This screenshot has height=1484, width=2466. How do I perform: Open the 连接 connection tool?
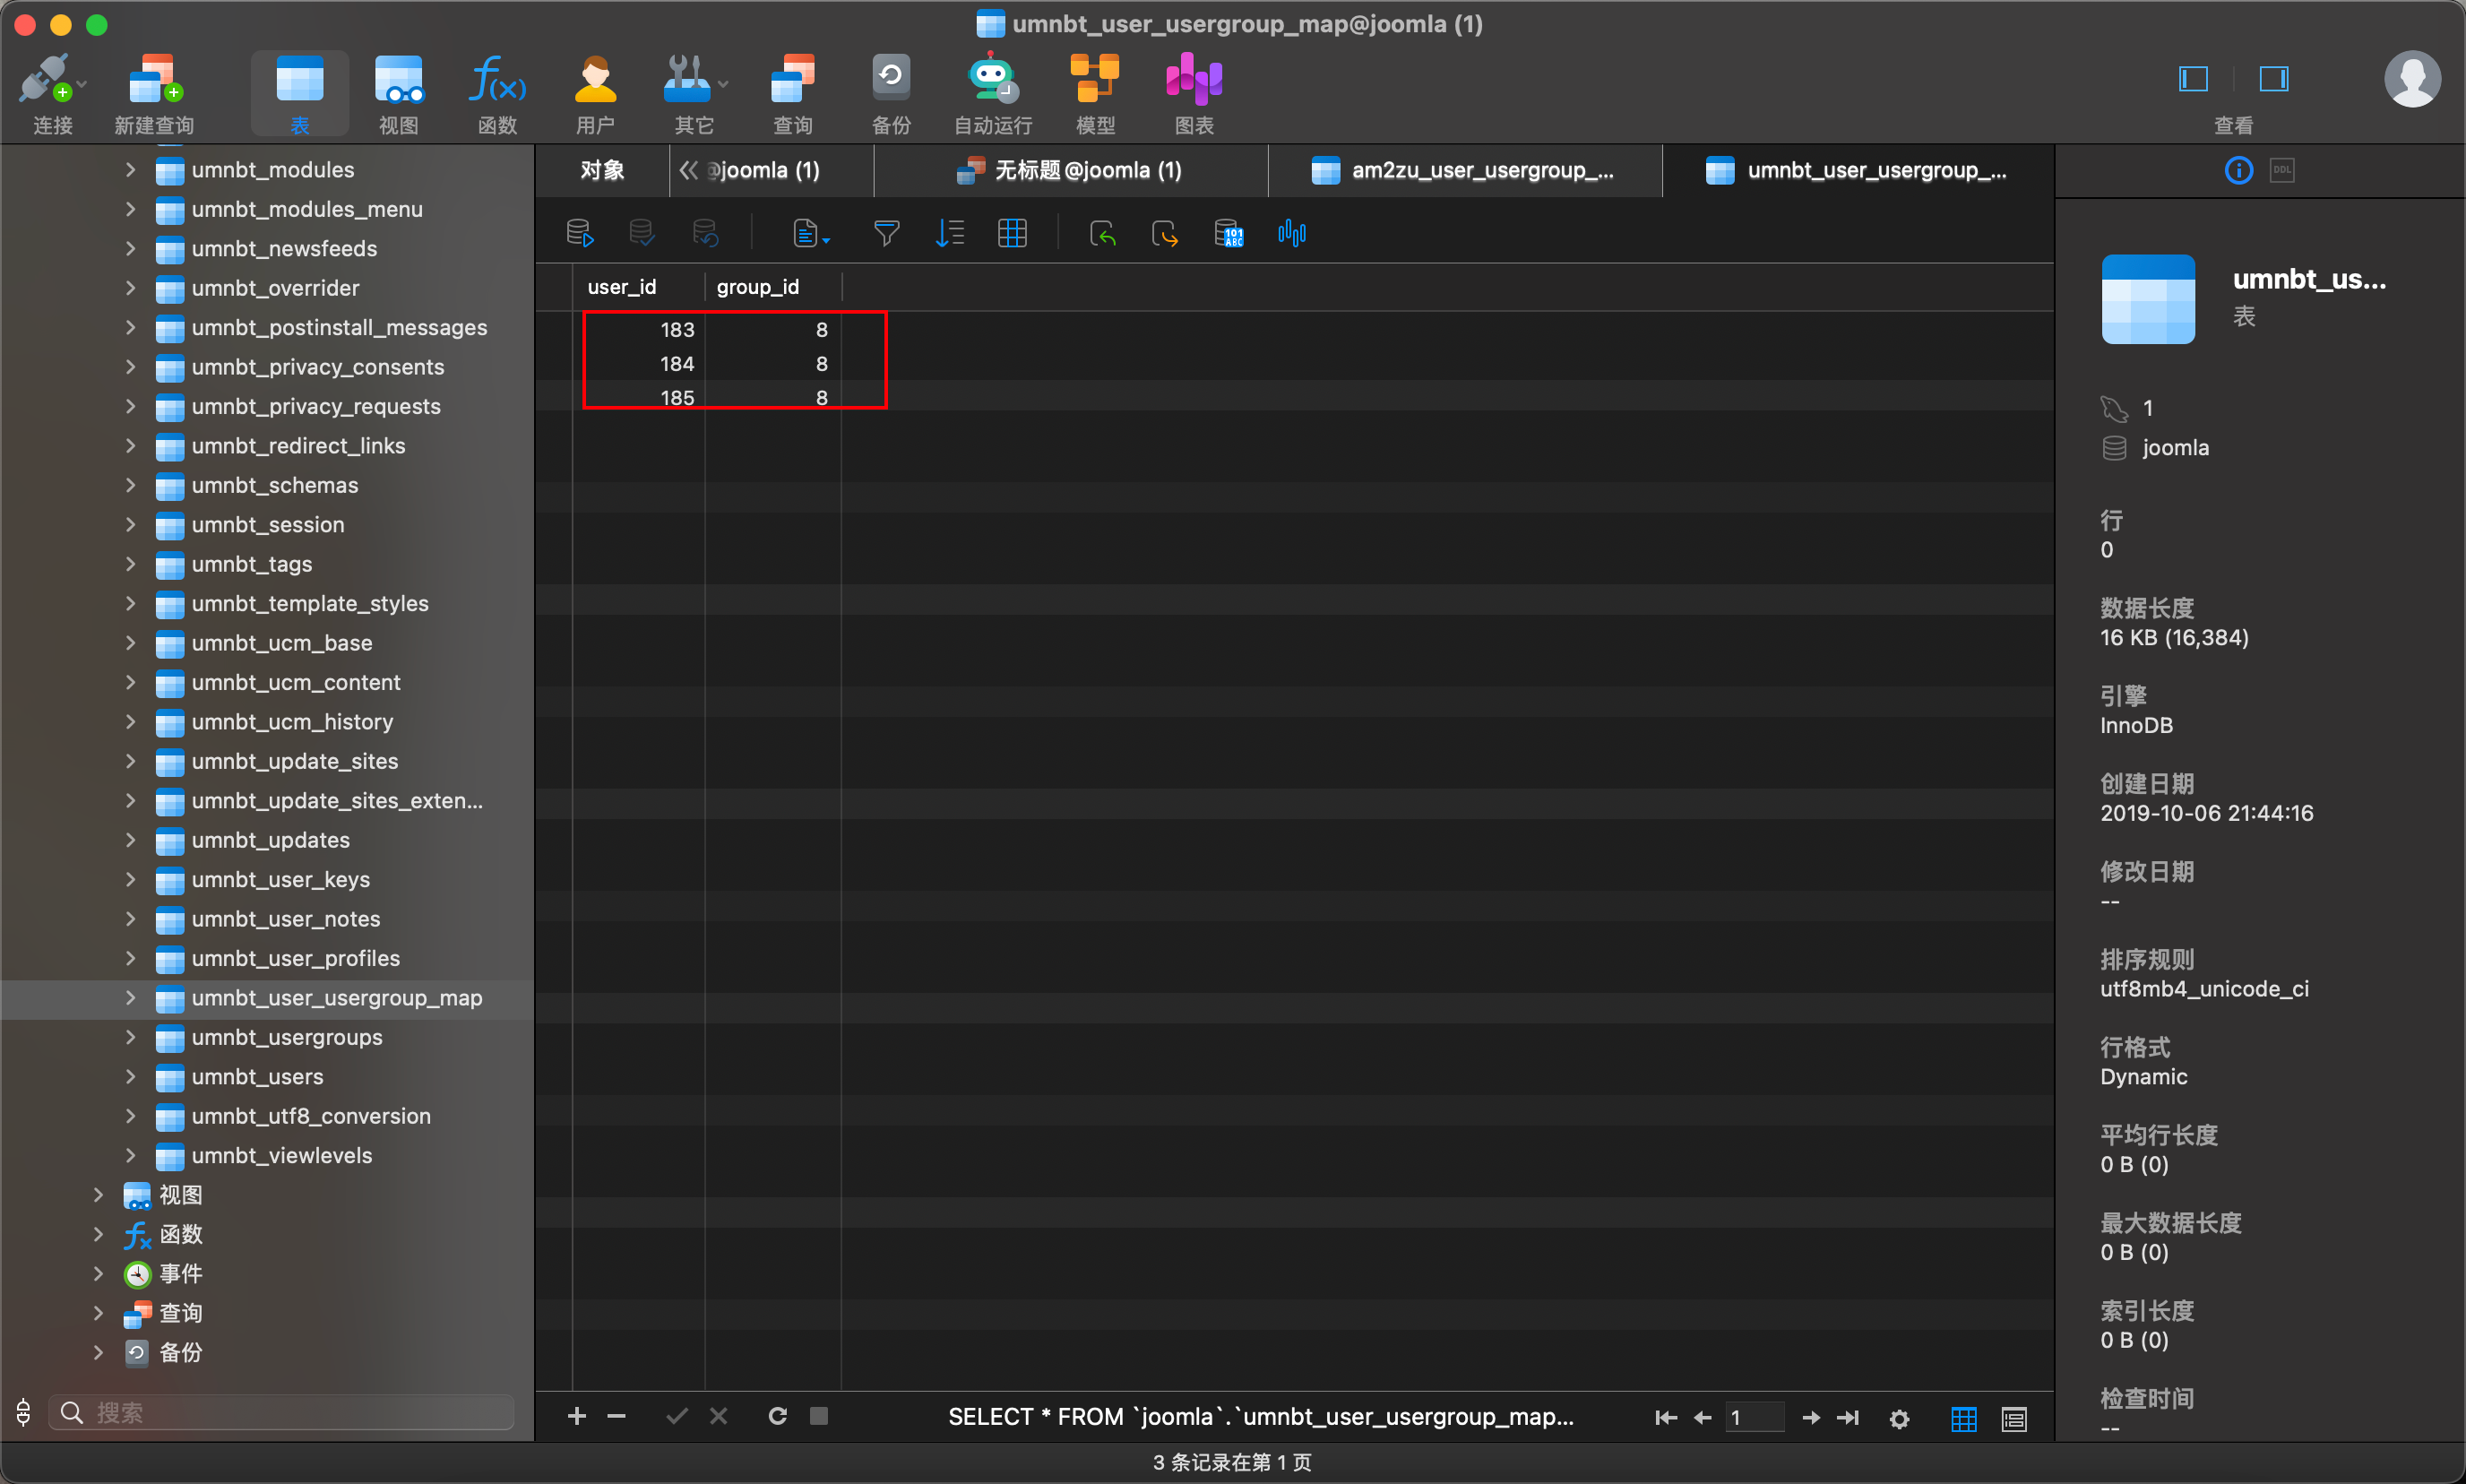[x=52, y=93]
